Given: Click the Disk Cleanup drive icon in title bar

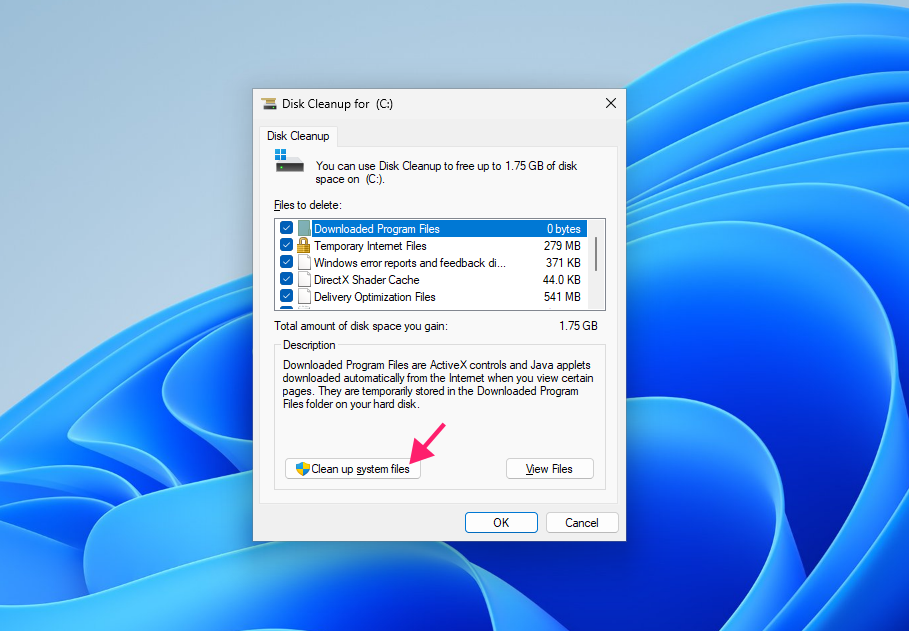Looking at the screenshot, I should (268, 104).
